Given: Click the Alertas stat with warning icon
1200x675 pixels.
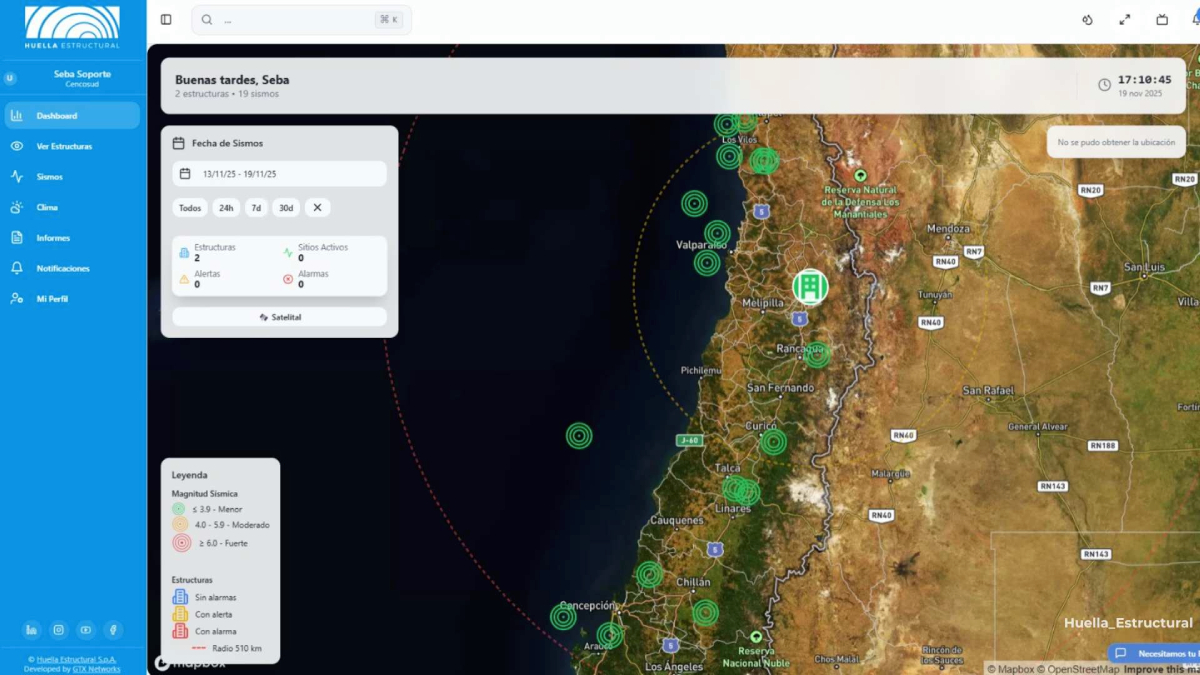Looking at the screenshot, I should (x=200, y=279).
